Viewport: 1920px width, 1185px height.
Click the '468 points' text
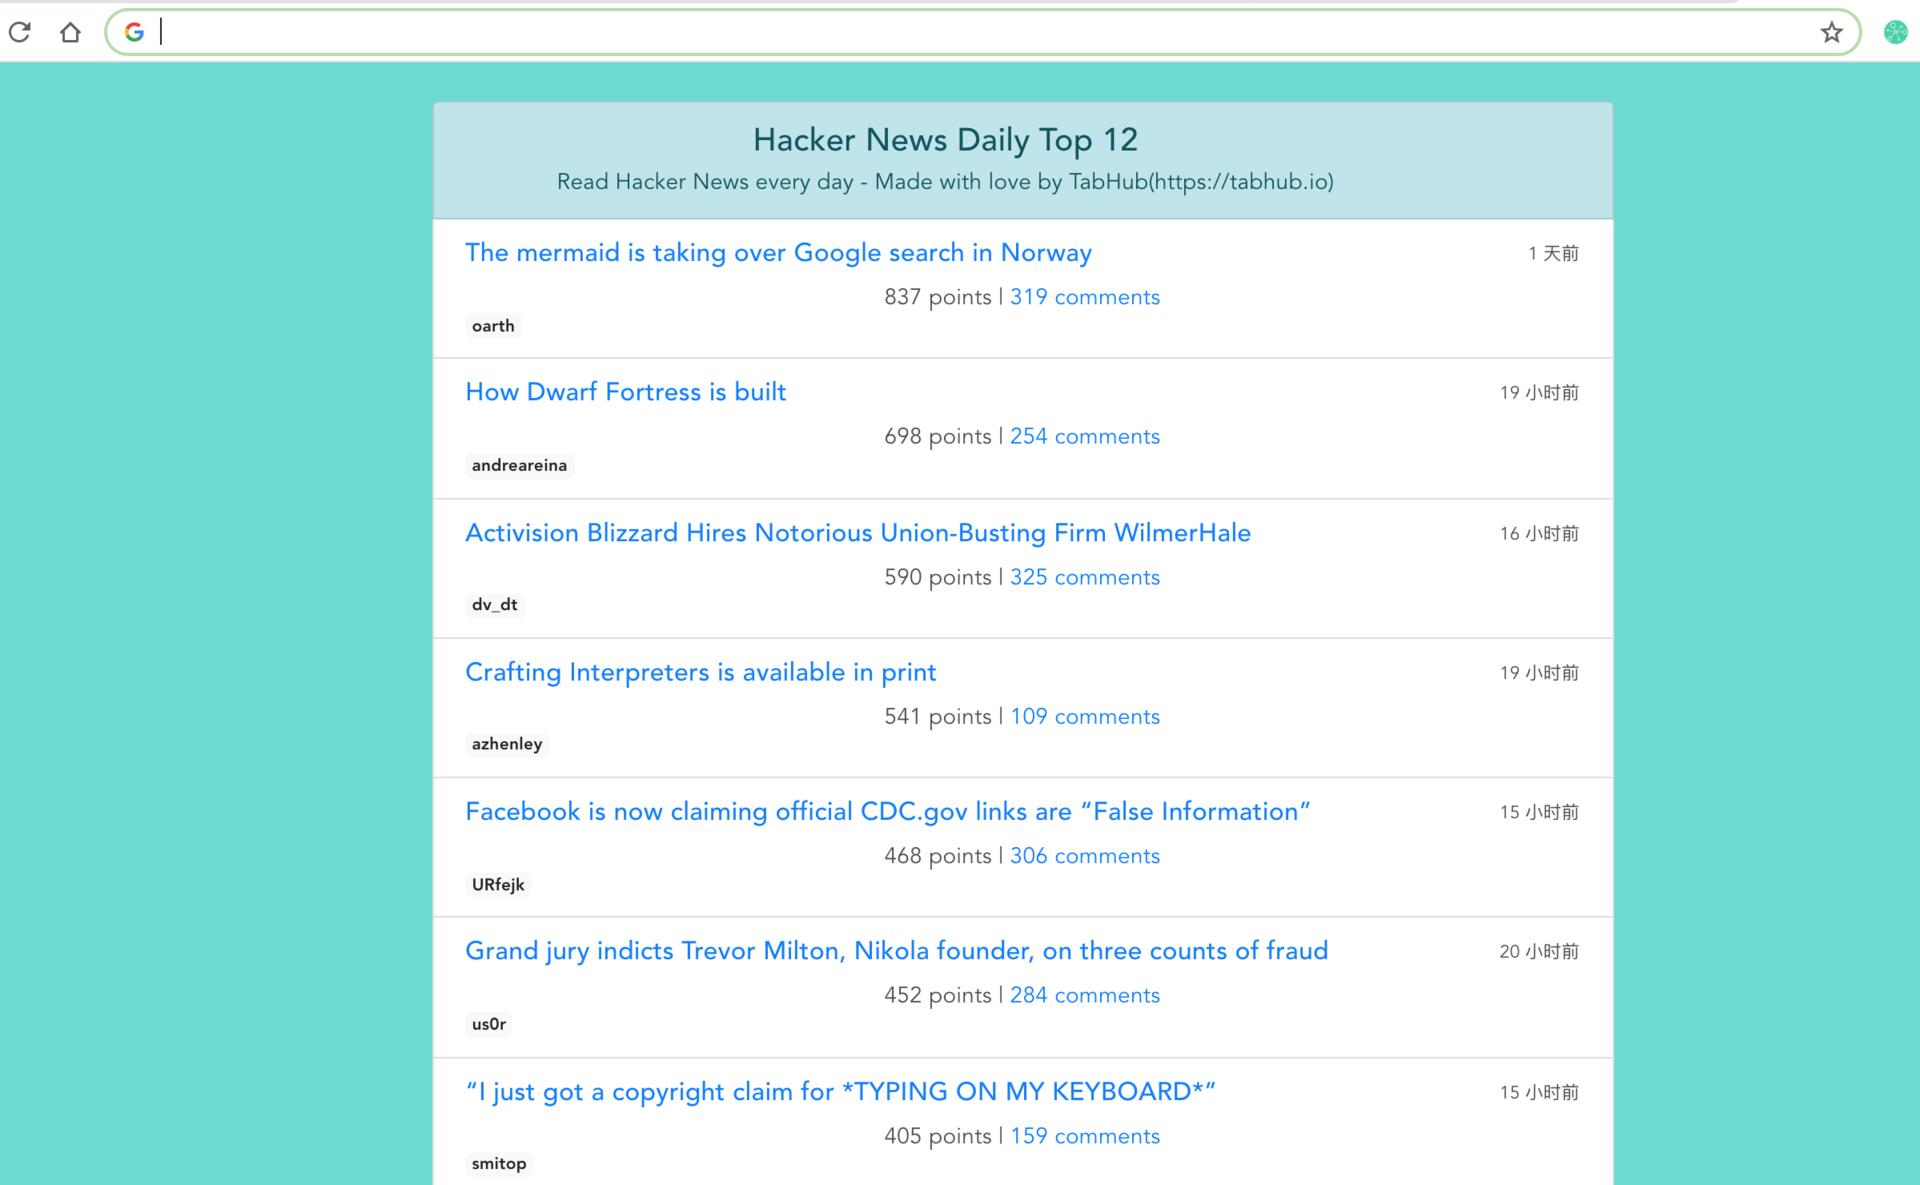point(938,856)
